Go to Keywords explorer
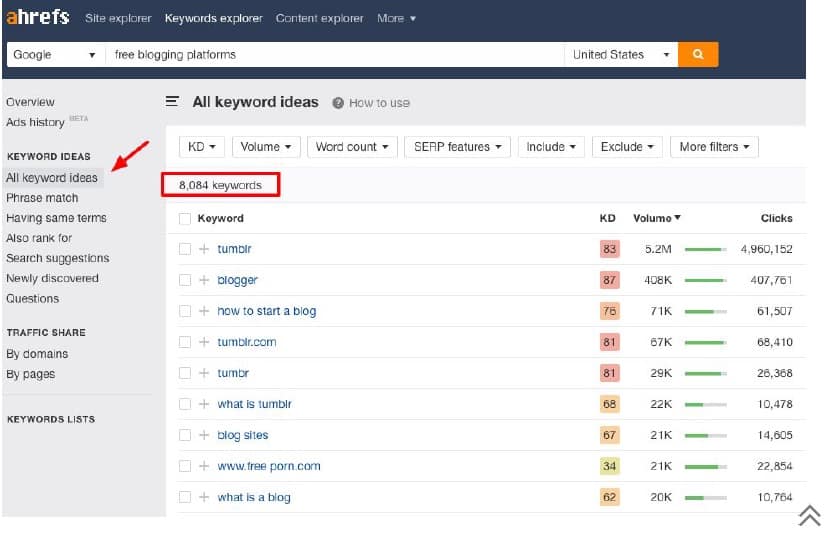 click(214, 19)
